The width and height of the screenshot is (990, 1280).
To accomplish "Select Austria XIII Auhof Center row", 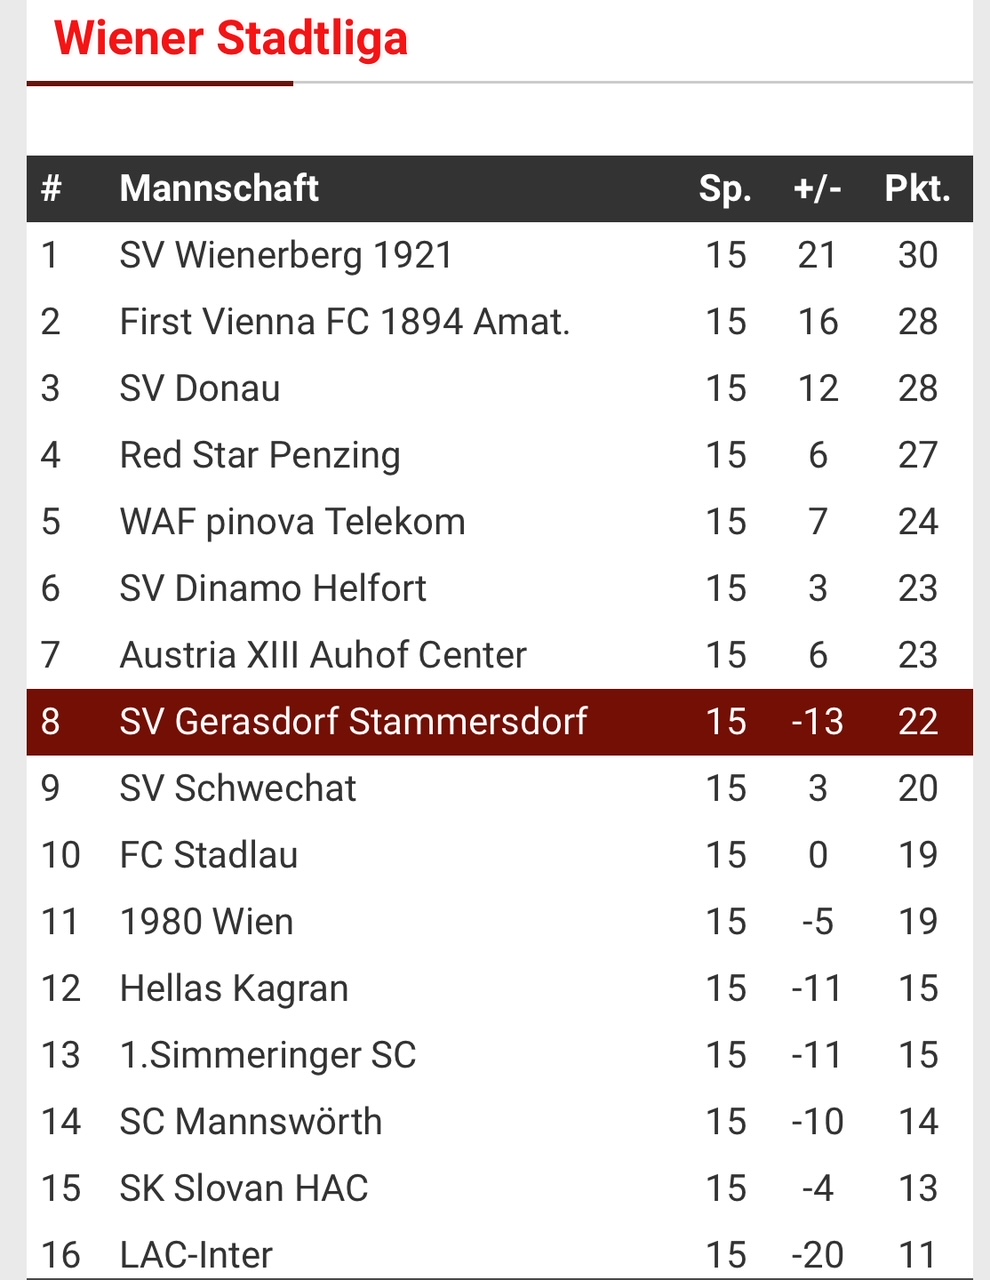I will [x=499, y=655].
